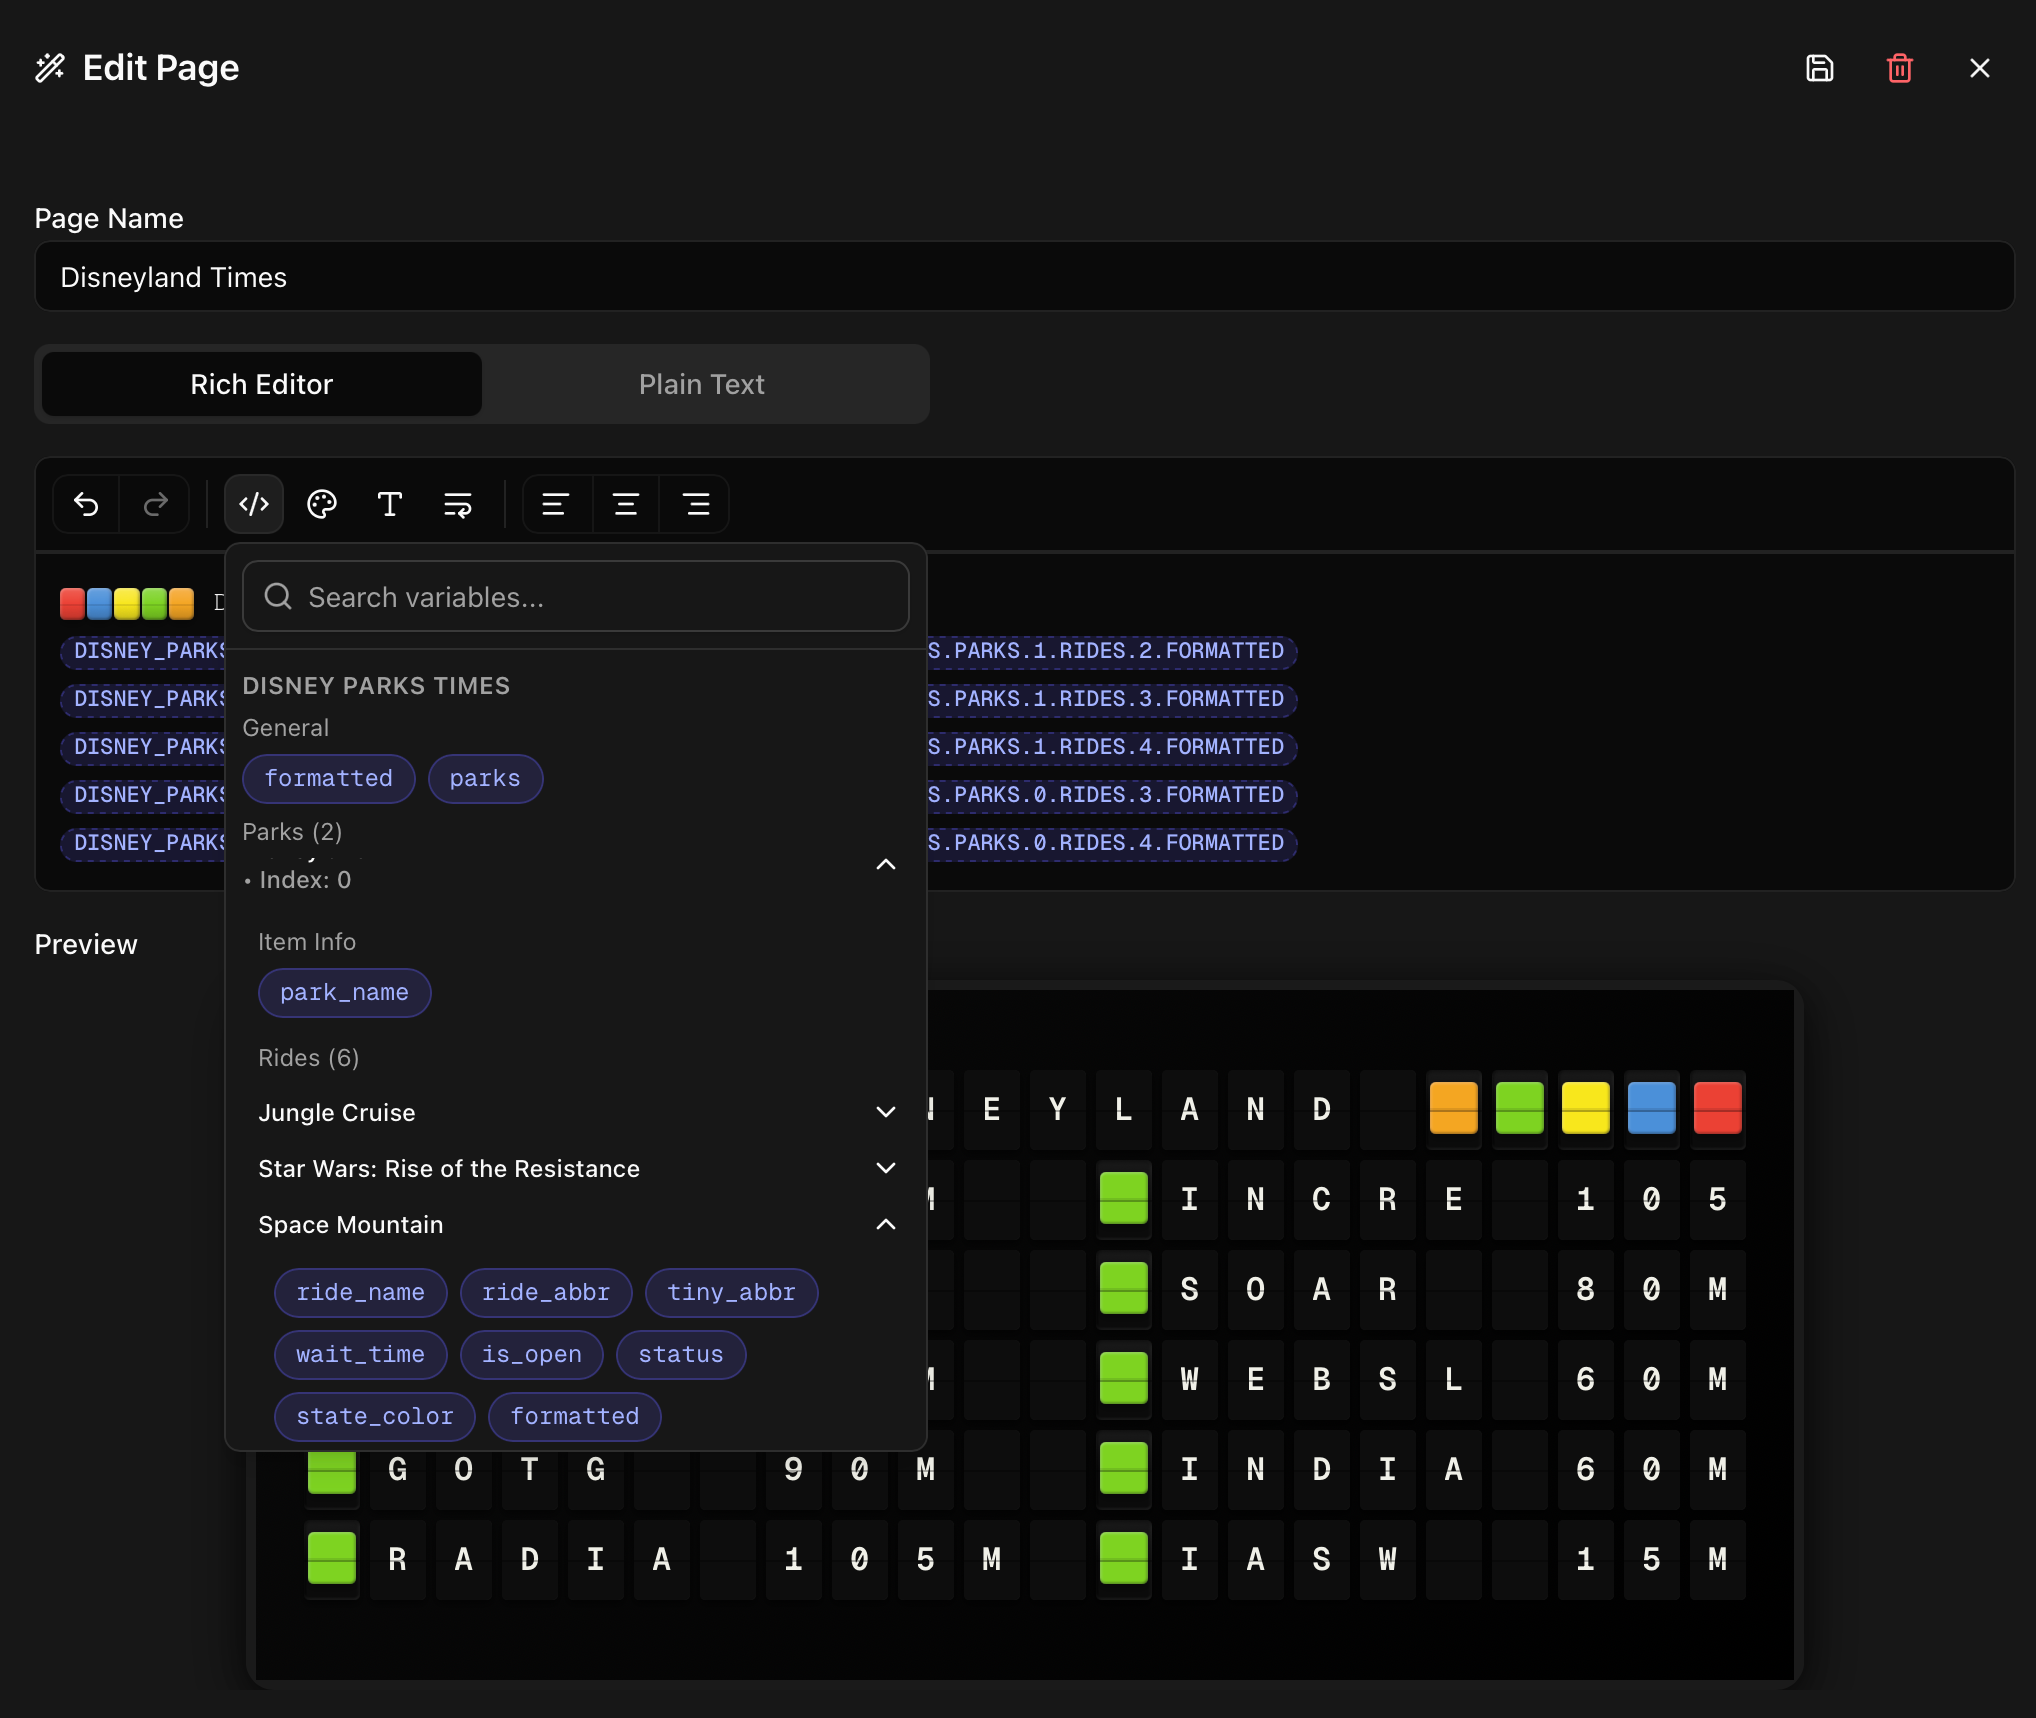Click the green color square in the editor header
Screen dimensions: 2036x1718
click(152, 603)
